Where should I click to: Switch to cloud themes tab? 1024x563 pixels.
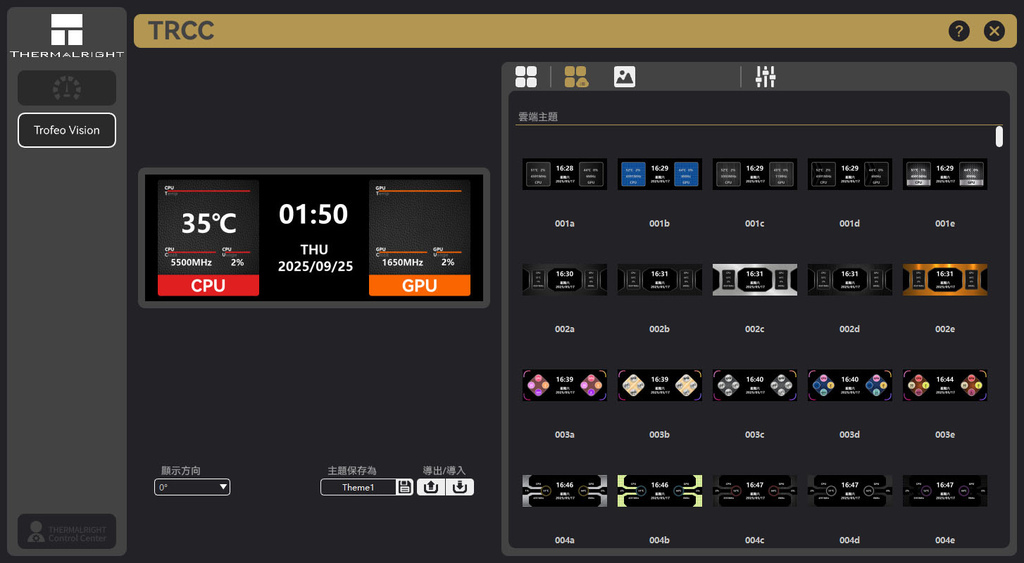pyautogui.click(x=576, y=76)
